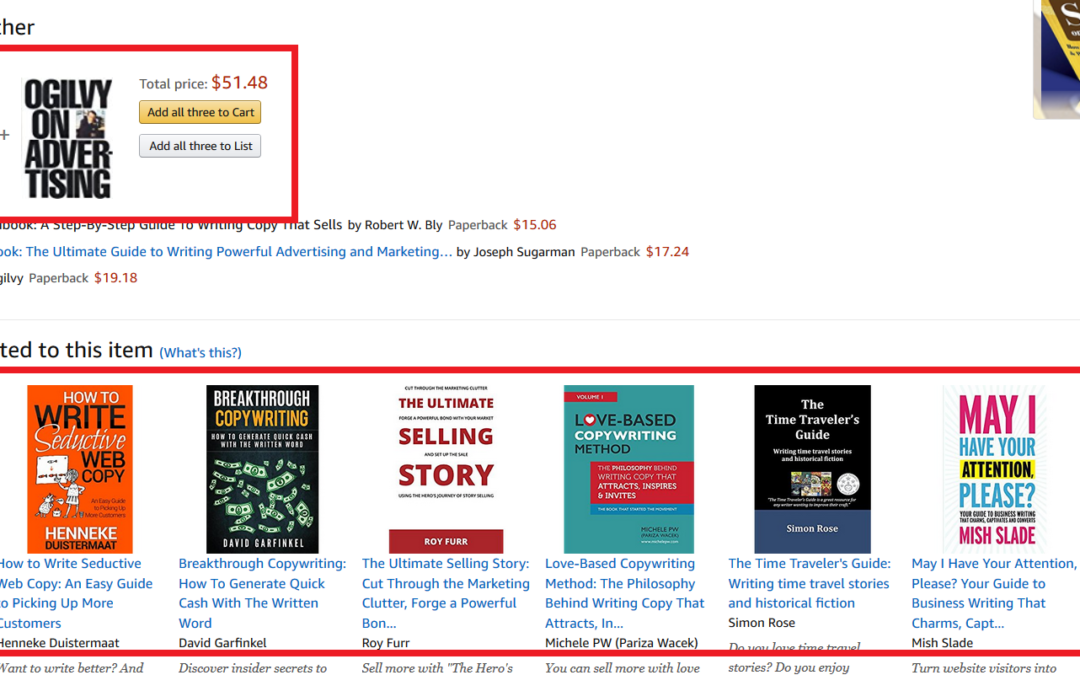Click the Add all three to List button

pos(200,146)
